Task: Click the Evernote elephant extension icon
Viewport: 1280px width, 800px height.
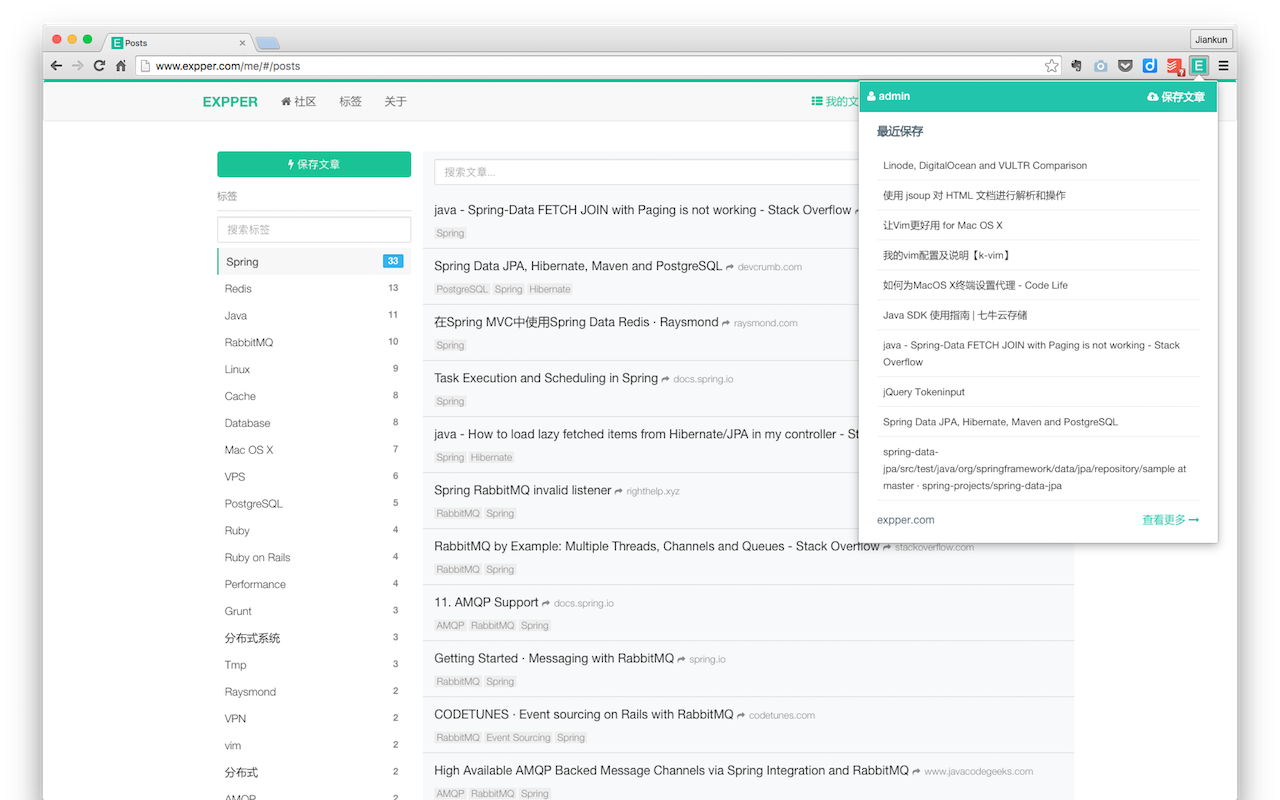Action: click(x=1076, y=66)
